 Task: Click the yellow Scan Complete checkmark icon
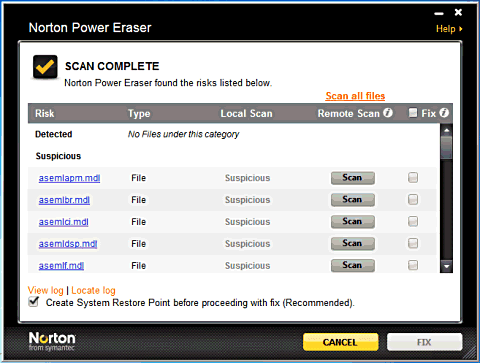click(45, 67)
